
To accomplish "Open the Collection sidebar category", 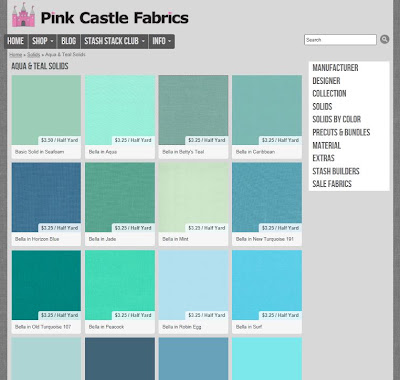I will [329, 94].
